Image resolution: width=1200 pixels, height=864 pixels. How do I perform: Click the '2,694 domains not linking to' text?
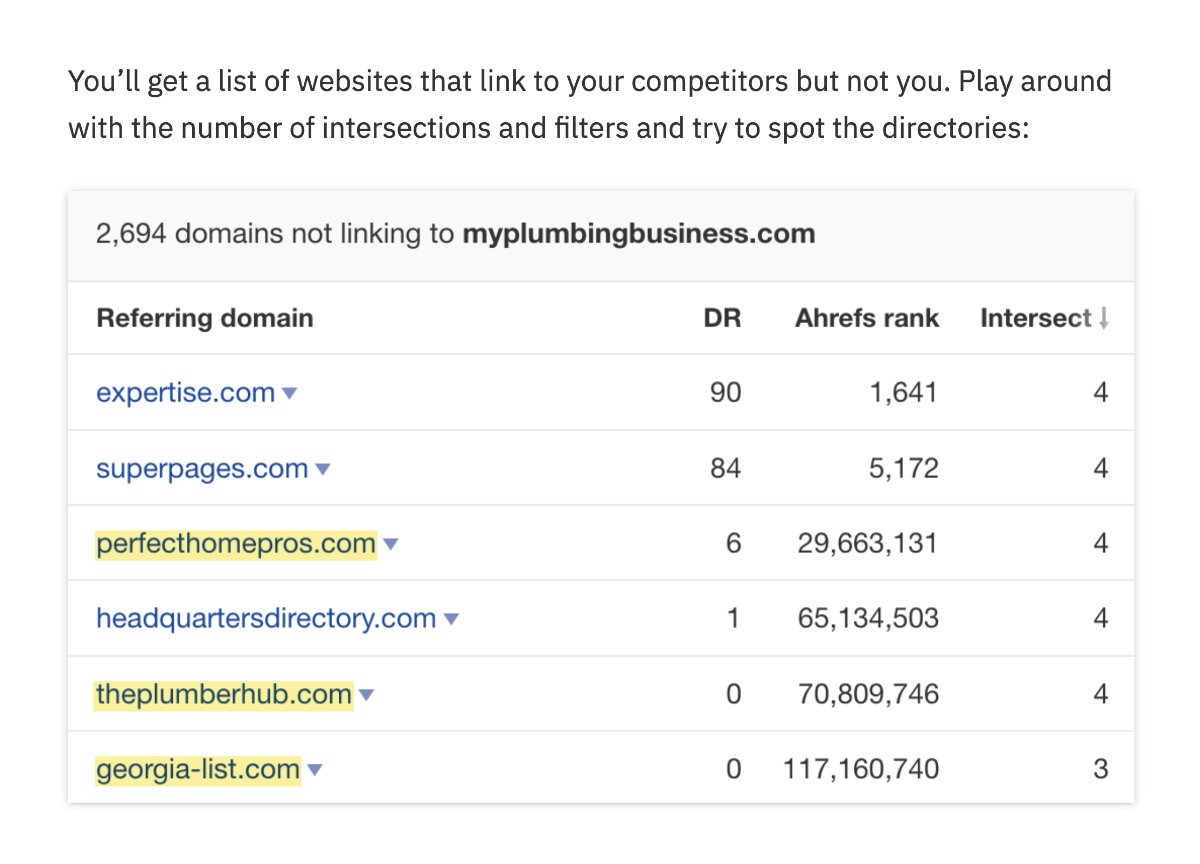click(275, 235)
